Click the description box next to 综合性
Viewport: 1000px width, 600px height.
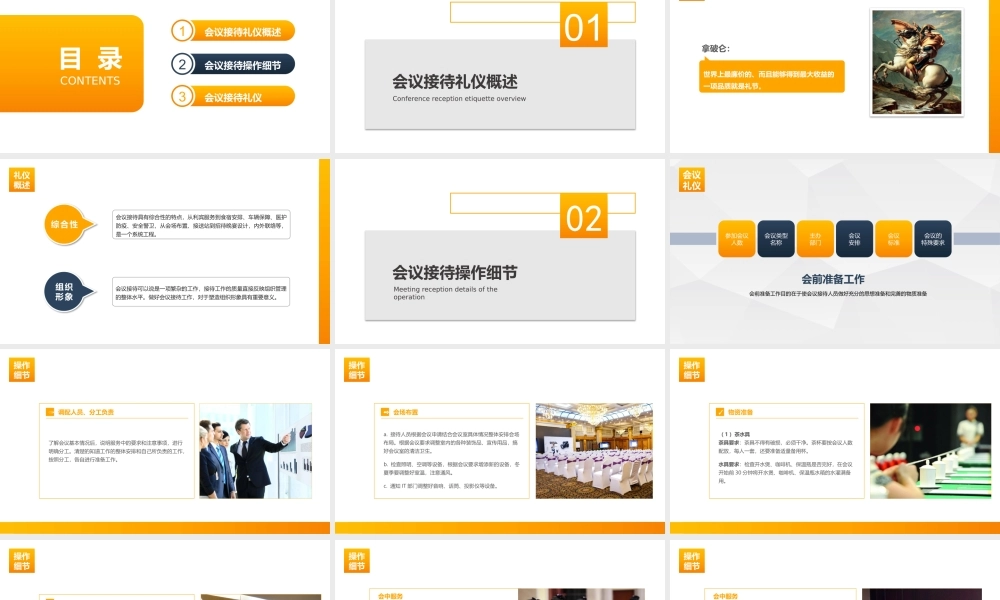[x=201, y=224]
